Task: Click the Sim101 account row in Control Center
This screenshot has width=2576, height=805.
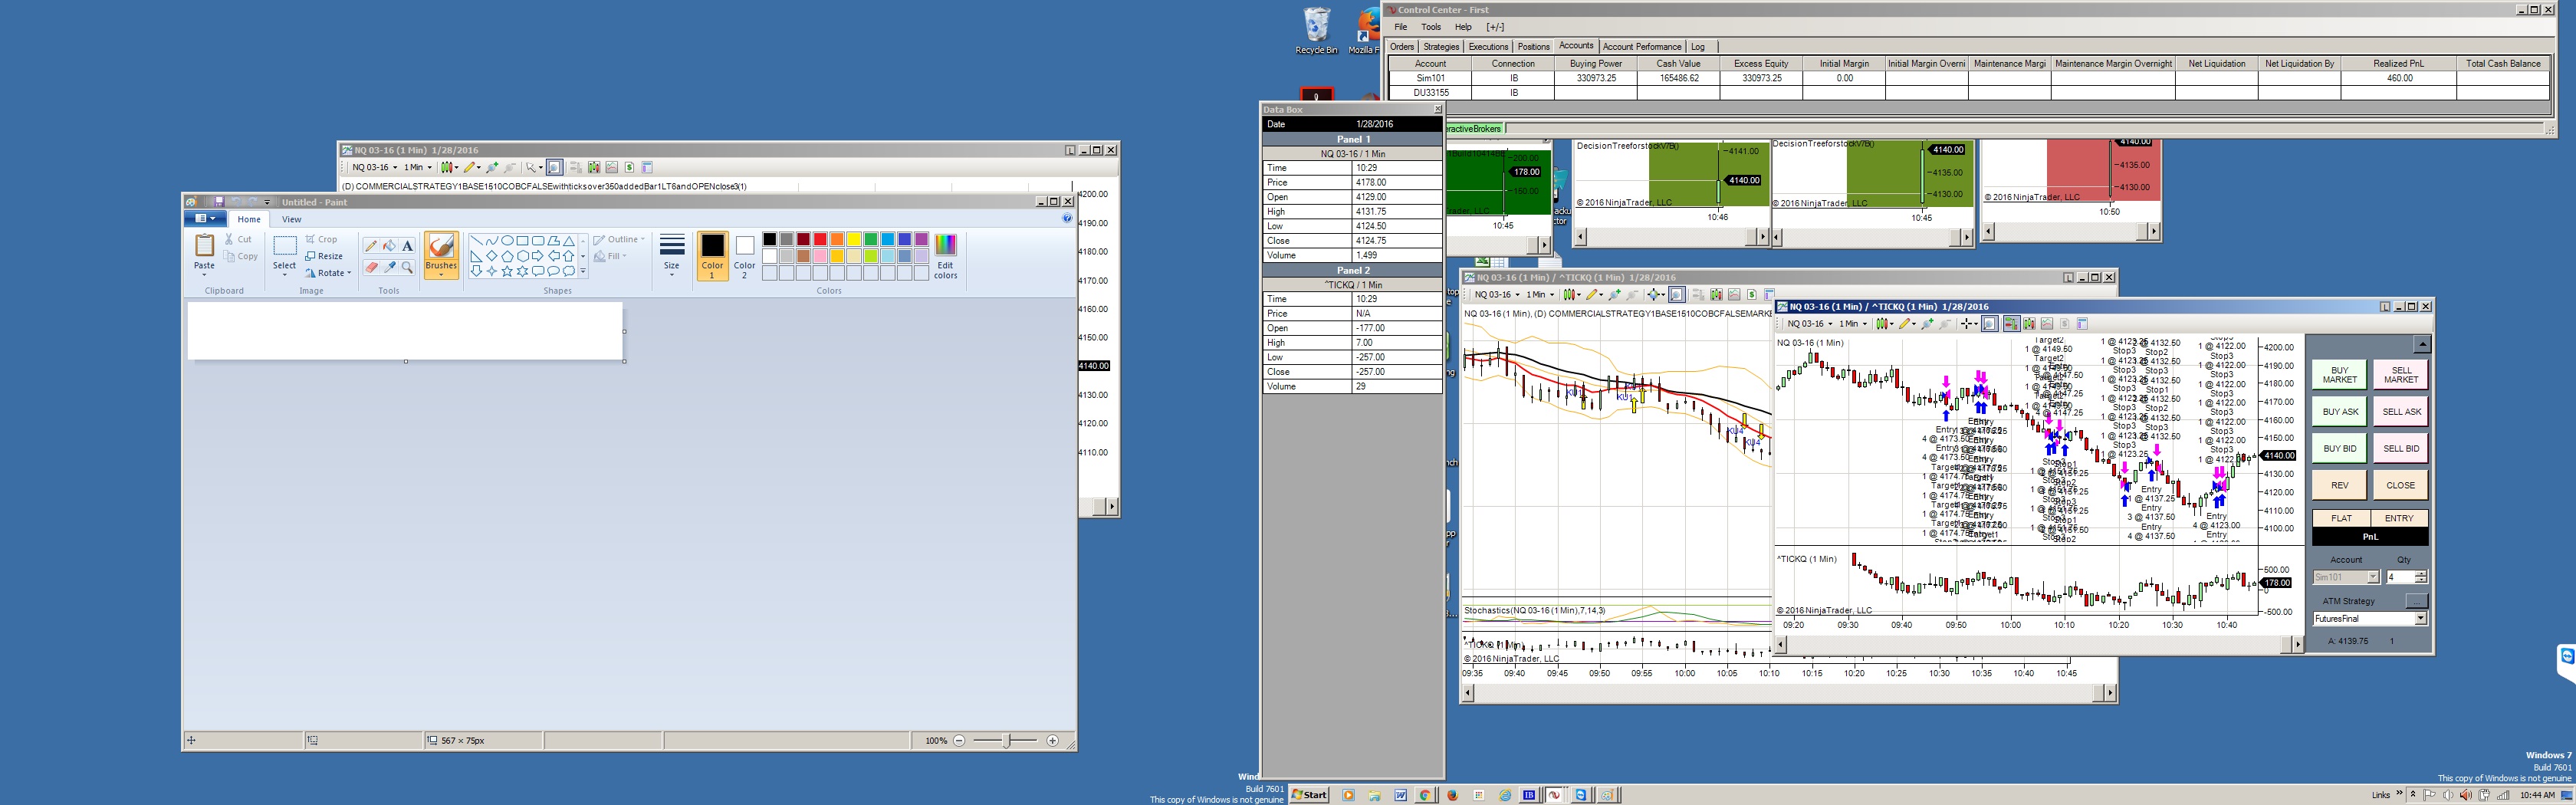Action: pyautogui.click(x=1968, y=78)
